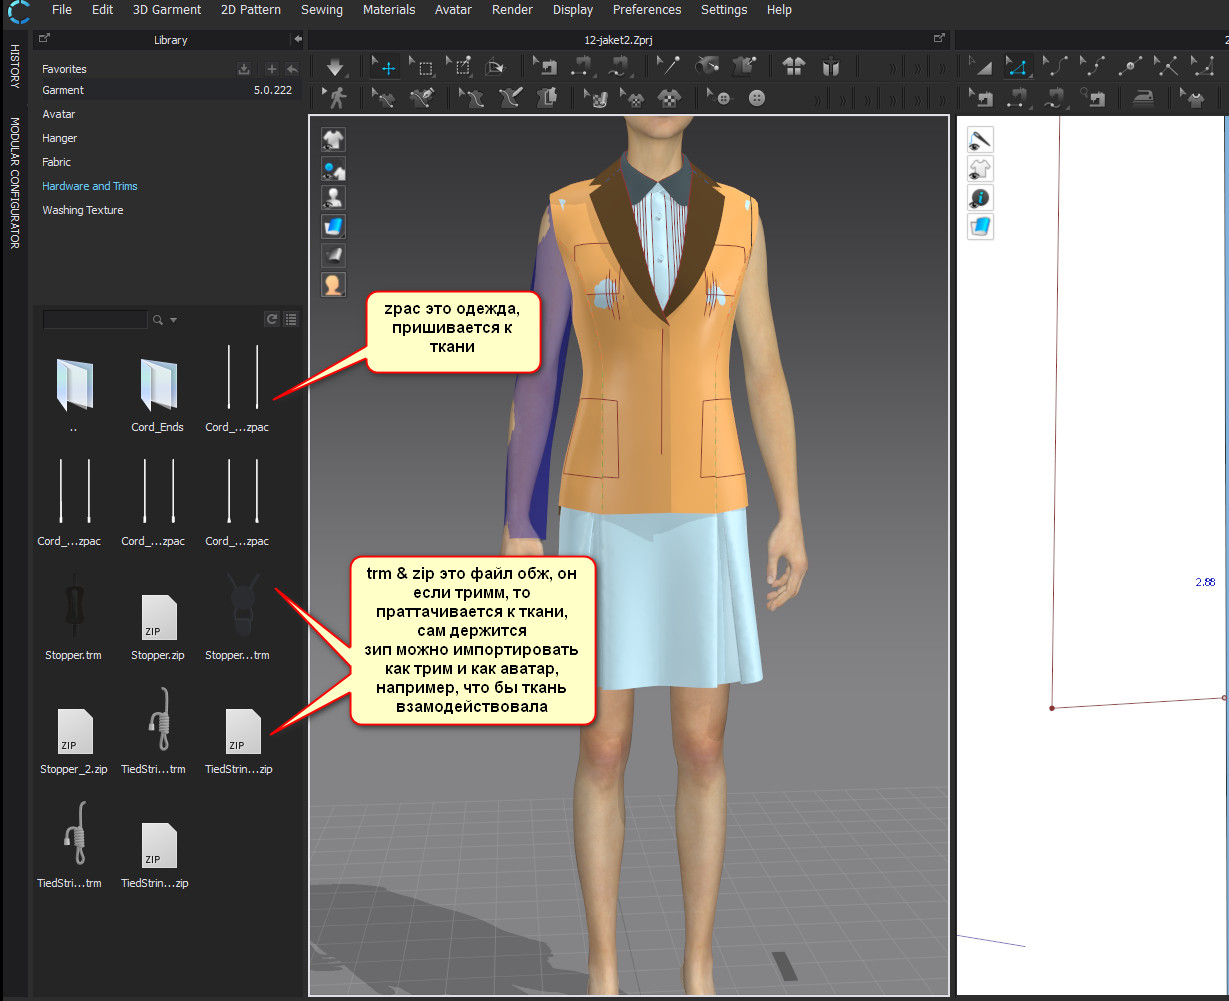Click the Add to Favorites plus icon
1229x1001 pixels.
tap(271, 69)
